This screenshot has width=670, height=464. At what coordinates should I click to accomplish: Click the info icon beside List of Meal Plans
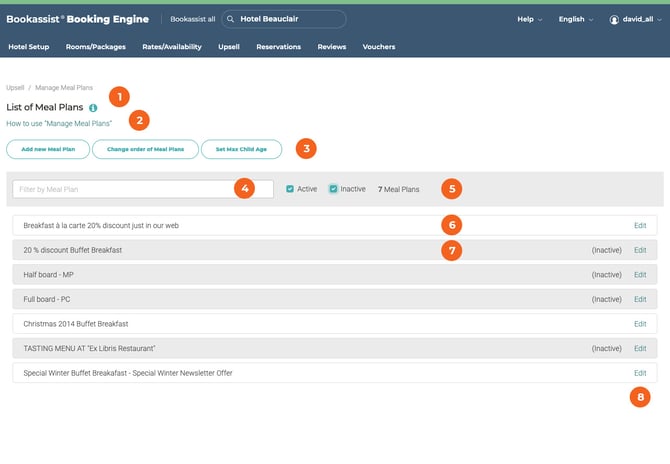(x=93, y=107)
